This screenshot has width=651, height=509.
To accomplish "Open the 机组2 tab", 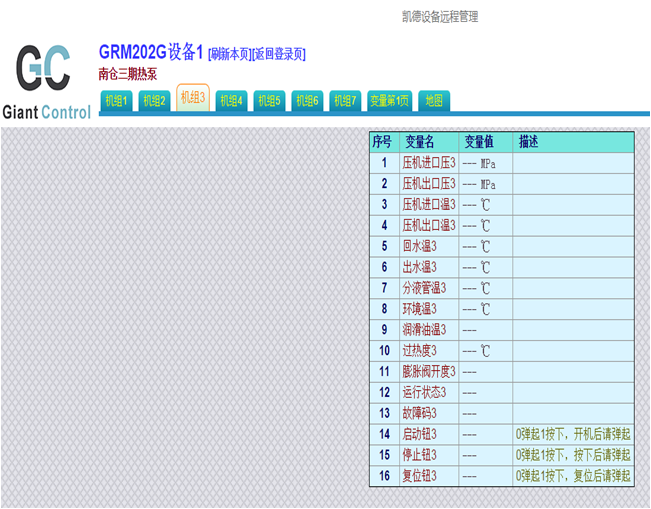I will (154, 101).
